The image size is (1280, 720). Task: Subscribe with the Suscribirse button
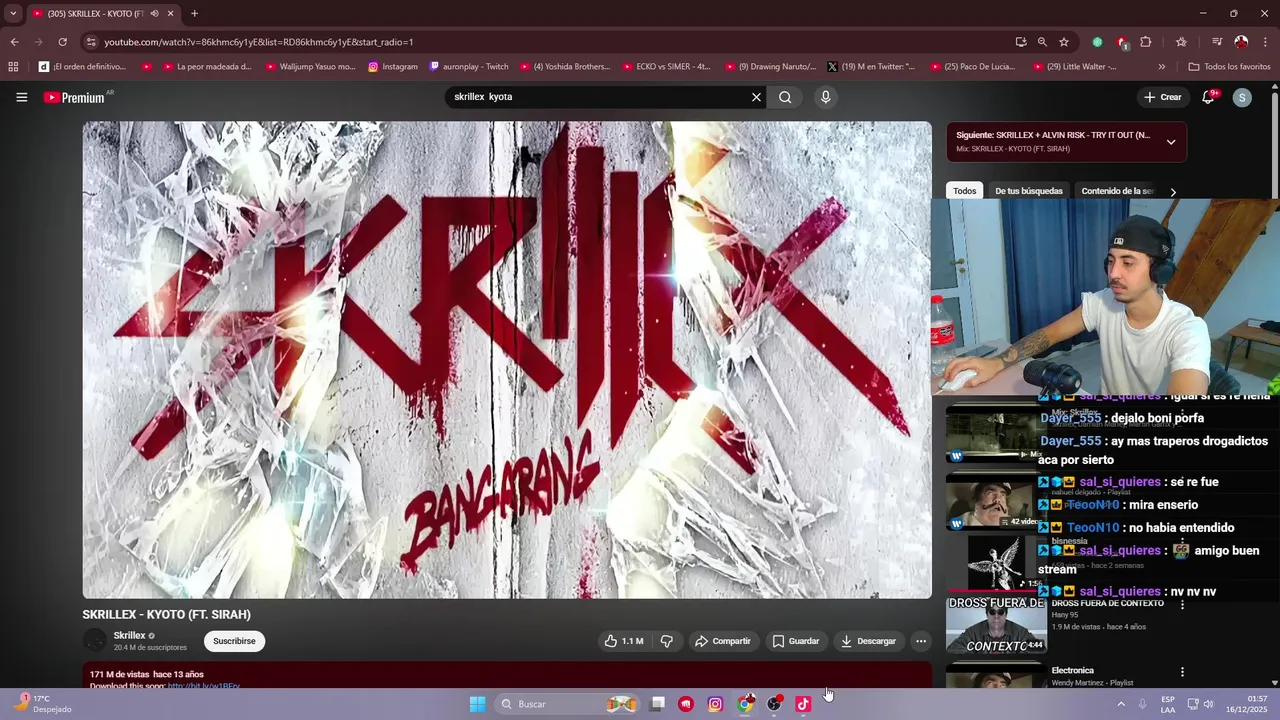(234, 641)
